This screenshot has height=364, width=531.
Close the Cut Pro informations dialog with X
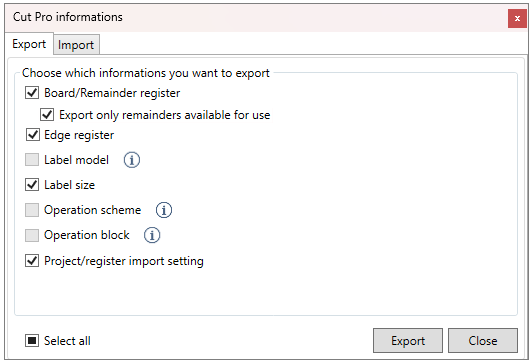tap(517, 19)
